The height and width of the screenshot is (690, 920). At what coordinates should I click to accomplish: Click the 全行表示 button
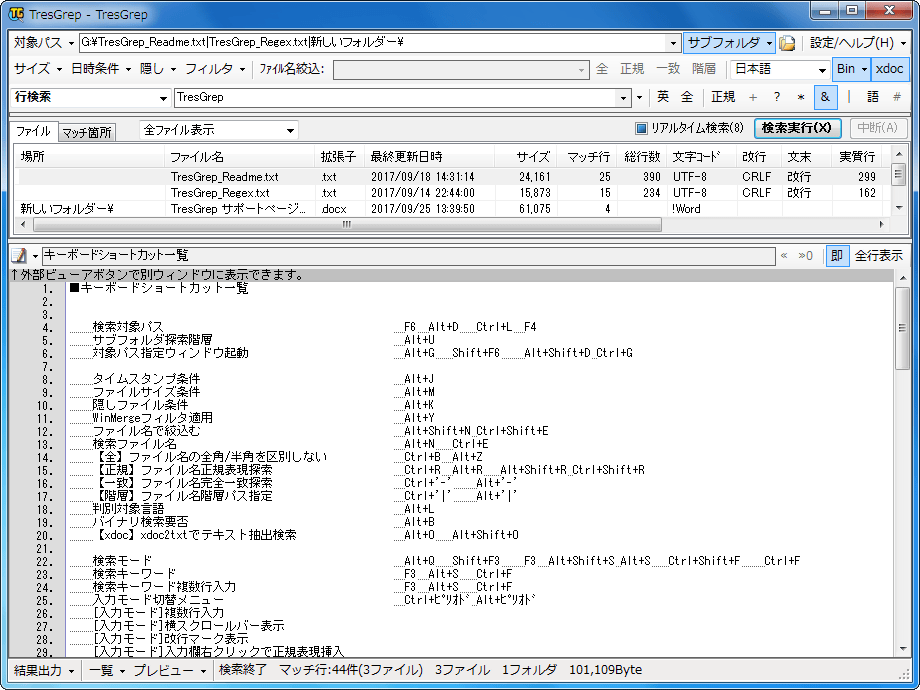(879, 256)
